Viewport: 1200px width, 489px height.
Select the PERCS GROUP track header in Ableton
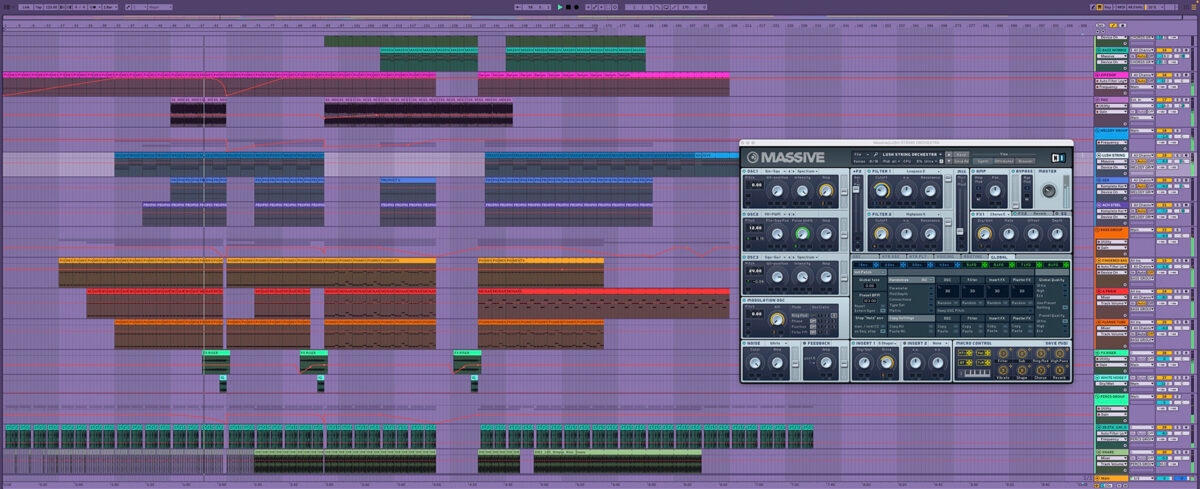coord(1110,397)
